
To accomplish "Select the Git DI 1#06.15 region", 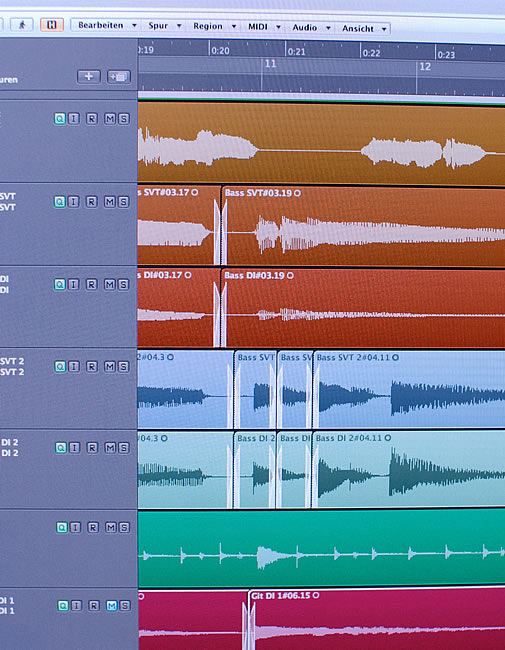I will [377, 621].
